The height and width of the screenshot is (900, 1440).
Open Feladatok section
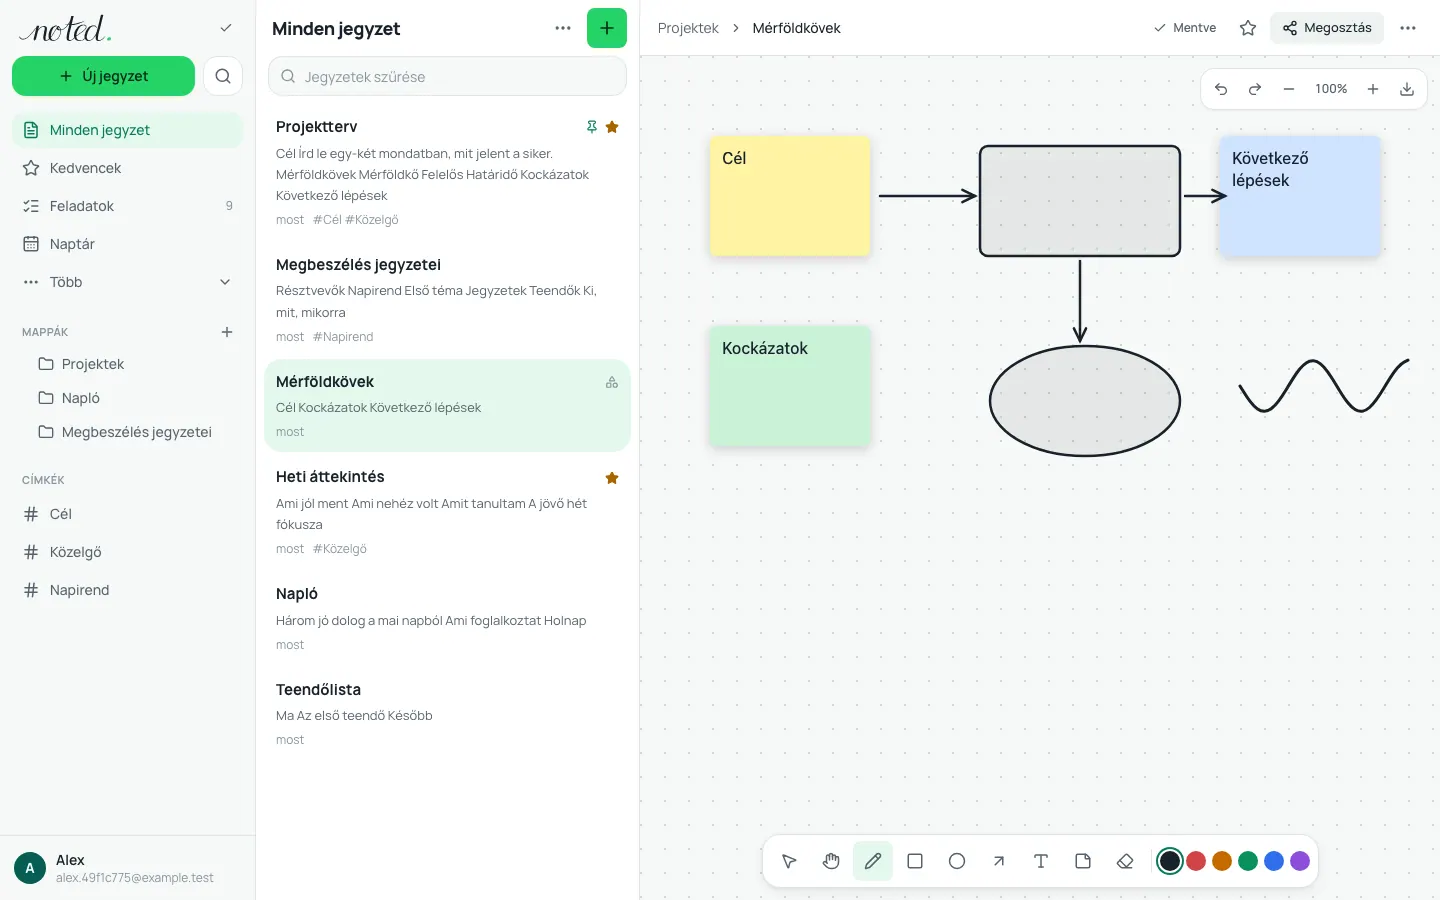click(128, 206)
